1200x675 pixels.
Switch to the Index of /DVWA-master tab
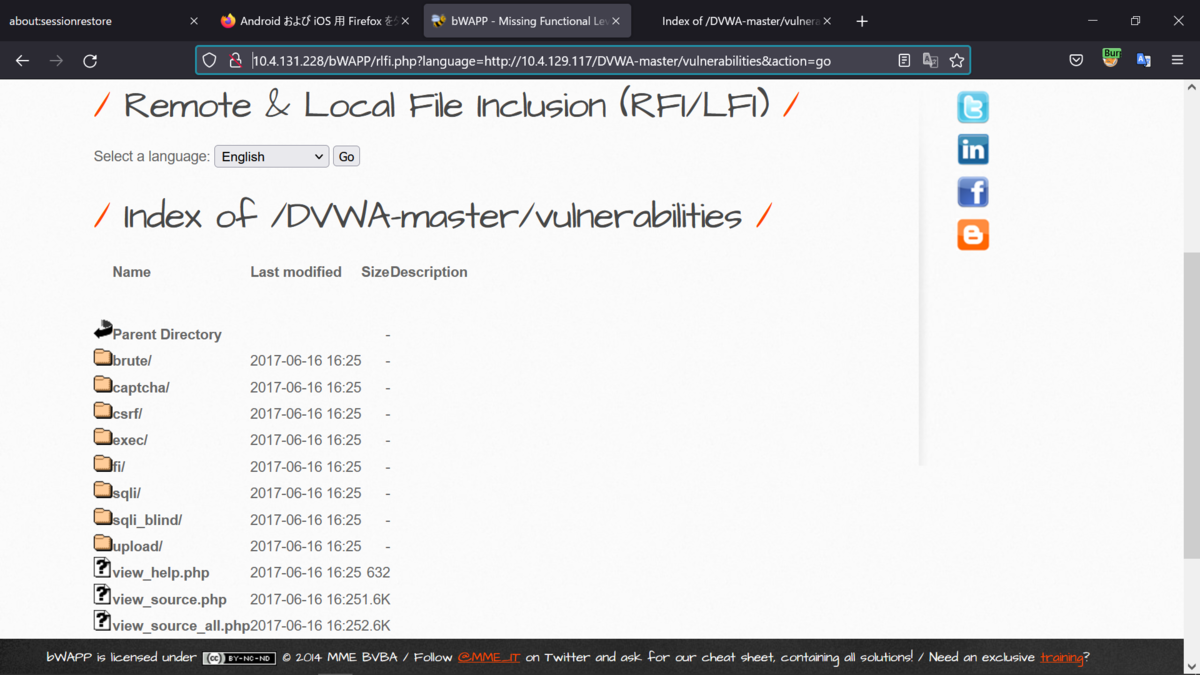pyautogui.click(x=740, y=21)
